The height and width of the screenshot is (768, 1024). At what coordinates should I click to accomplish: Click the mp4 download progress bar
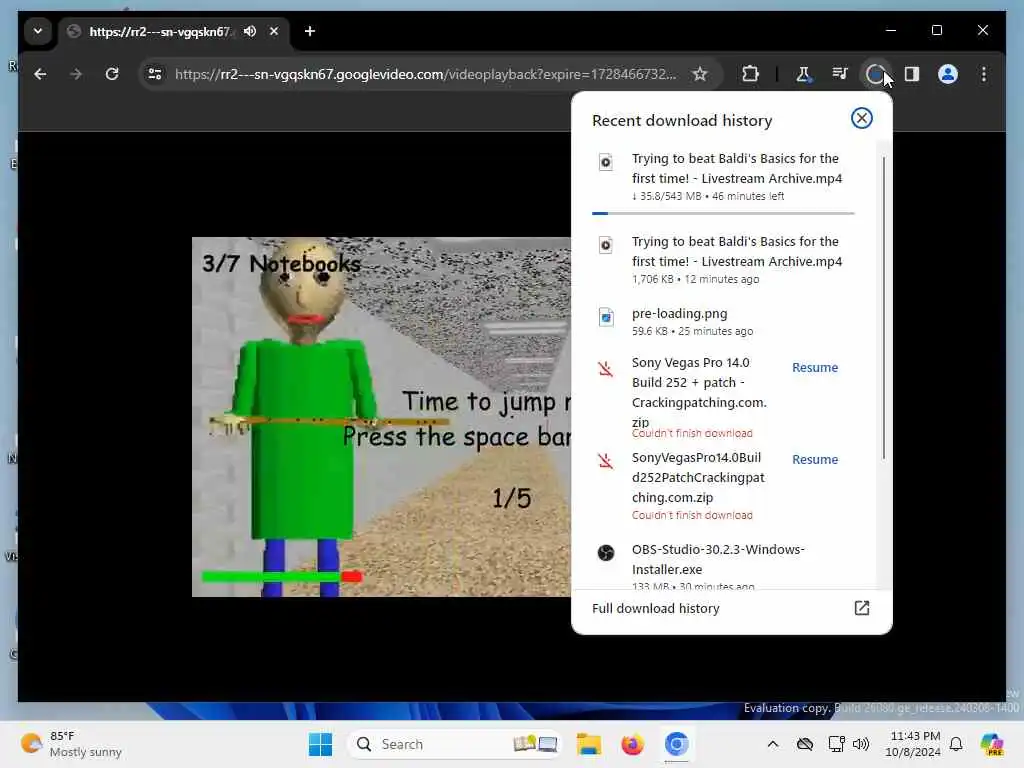tap(723, 213)
